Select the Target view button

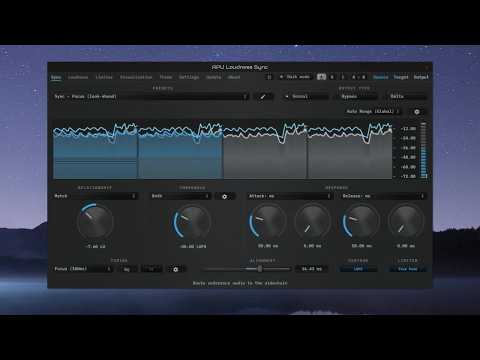point(401,77)
